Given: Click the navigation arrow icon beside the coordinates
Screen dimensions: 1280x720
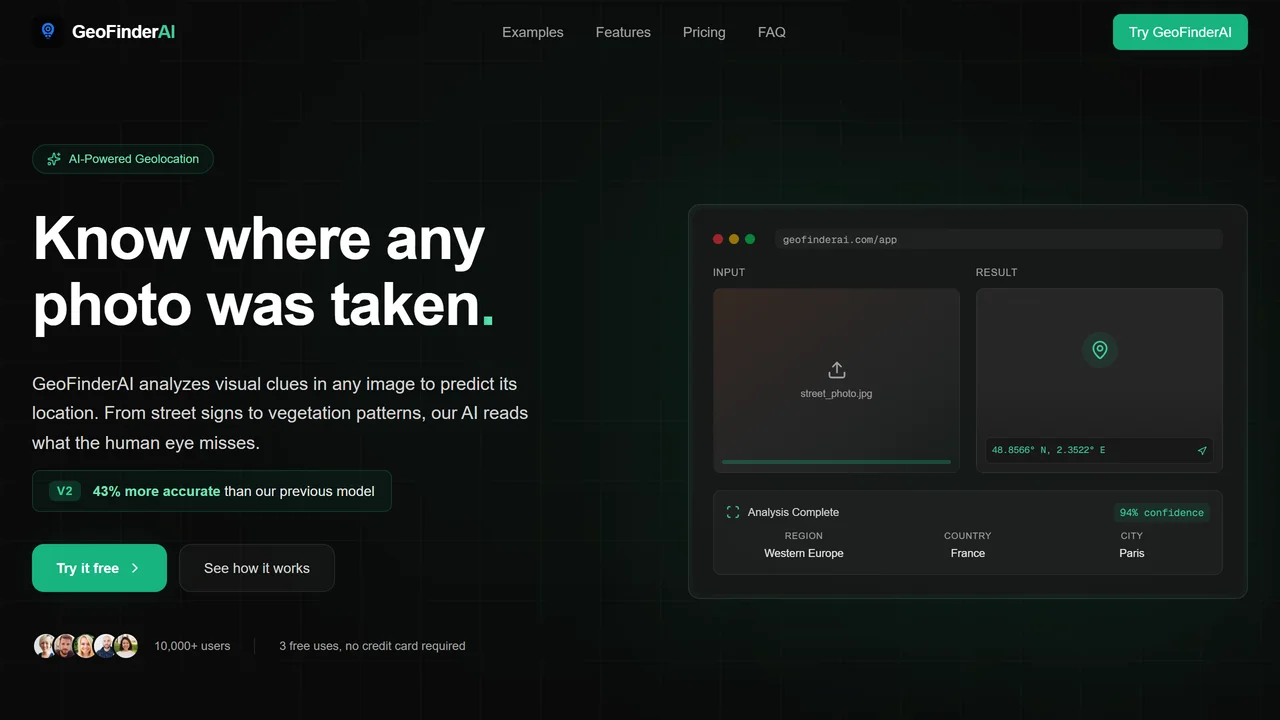Looking at the screenshot, I should pos(1202,450).
